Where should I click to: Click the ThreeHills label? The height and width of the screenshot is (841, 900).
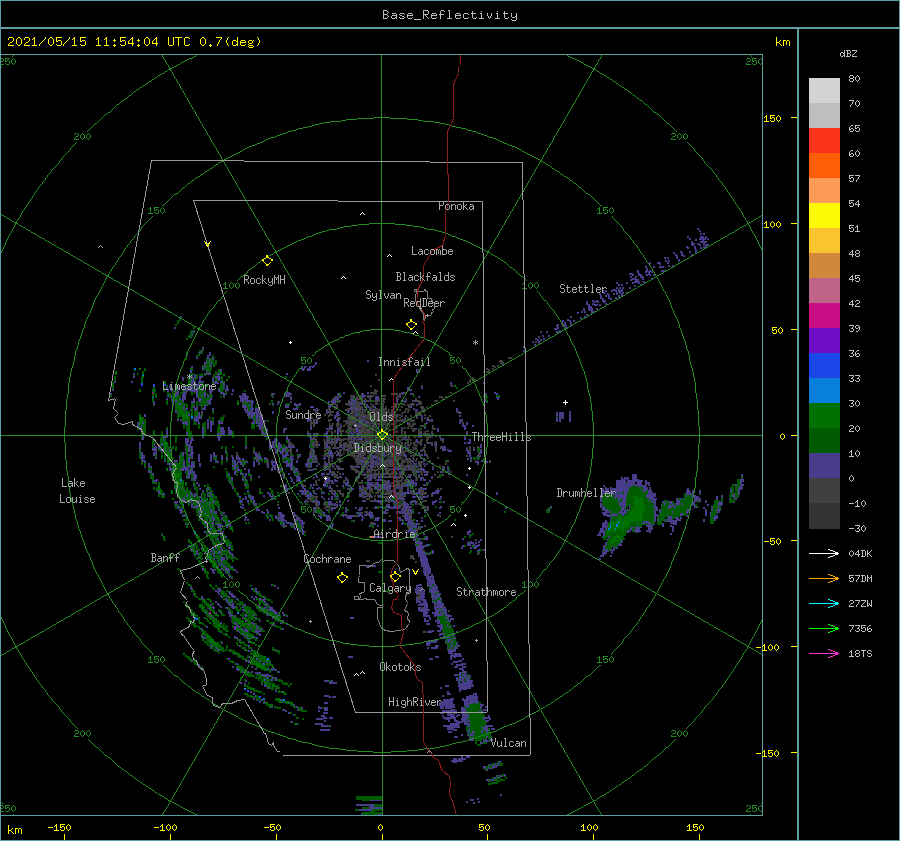coord(501,437)
